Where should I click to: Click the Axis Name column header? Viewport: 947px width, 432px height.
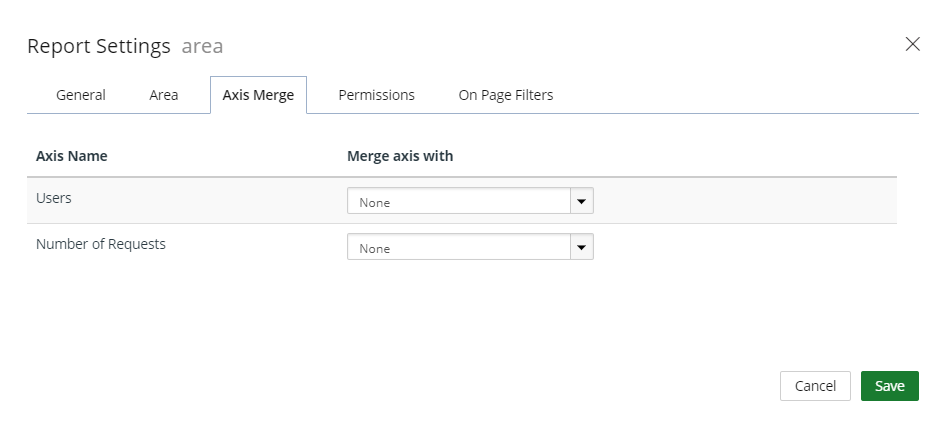pos(71,156)
